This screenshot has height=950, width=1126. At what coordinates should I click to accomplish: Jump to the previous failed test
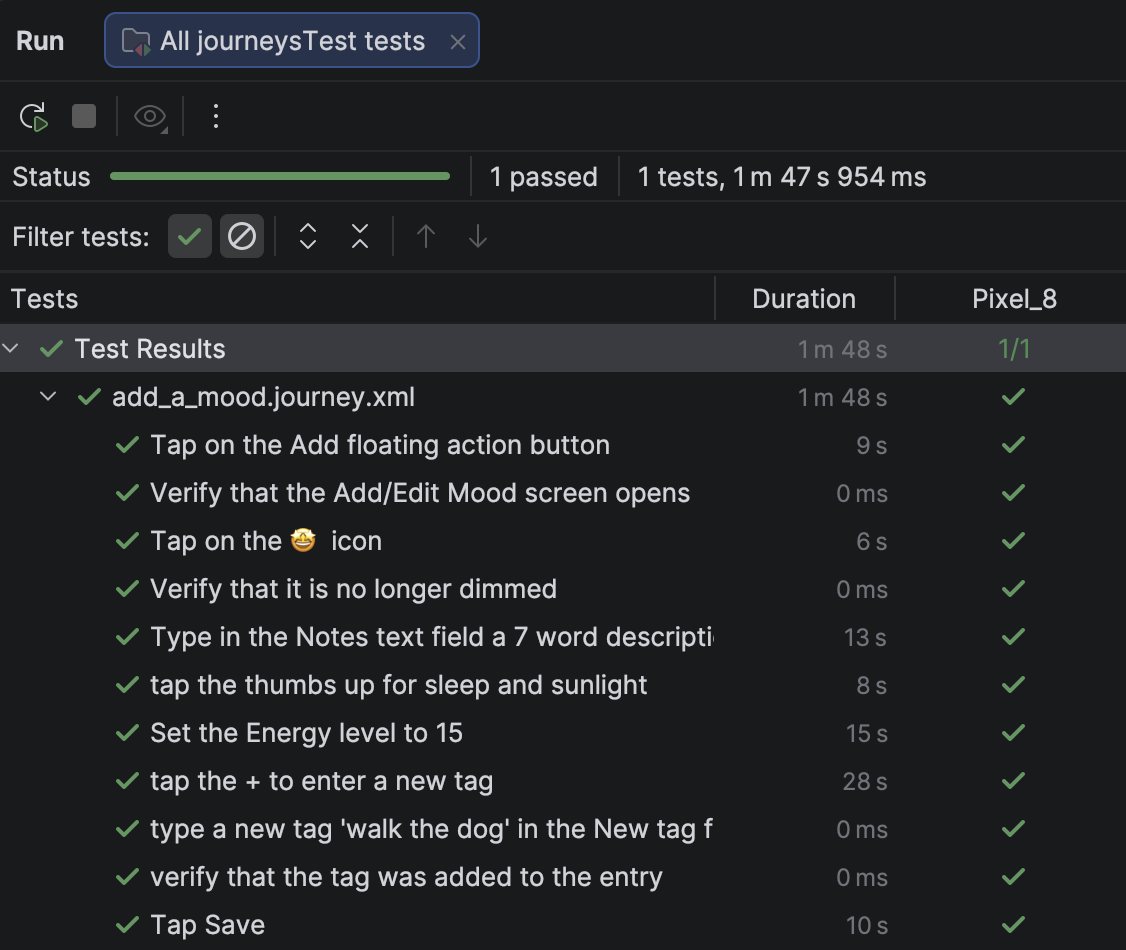pos(425,236)
